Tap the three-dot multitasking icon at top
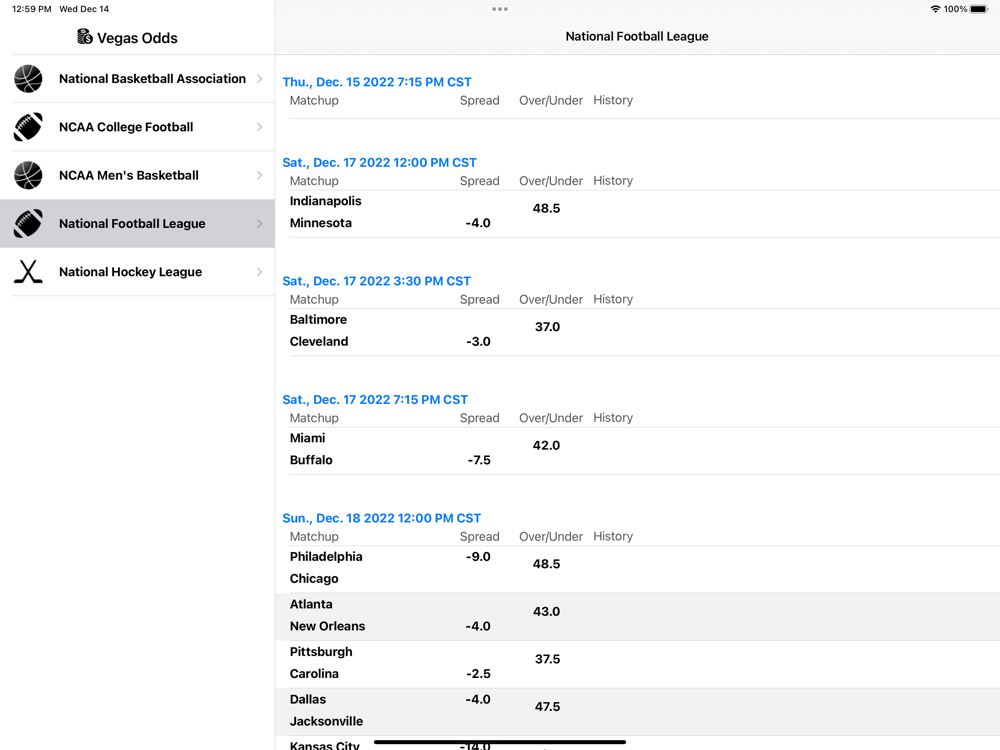This screenshot has width=1000, height=750. (500, 9)
